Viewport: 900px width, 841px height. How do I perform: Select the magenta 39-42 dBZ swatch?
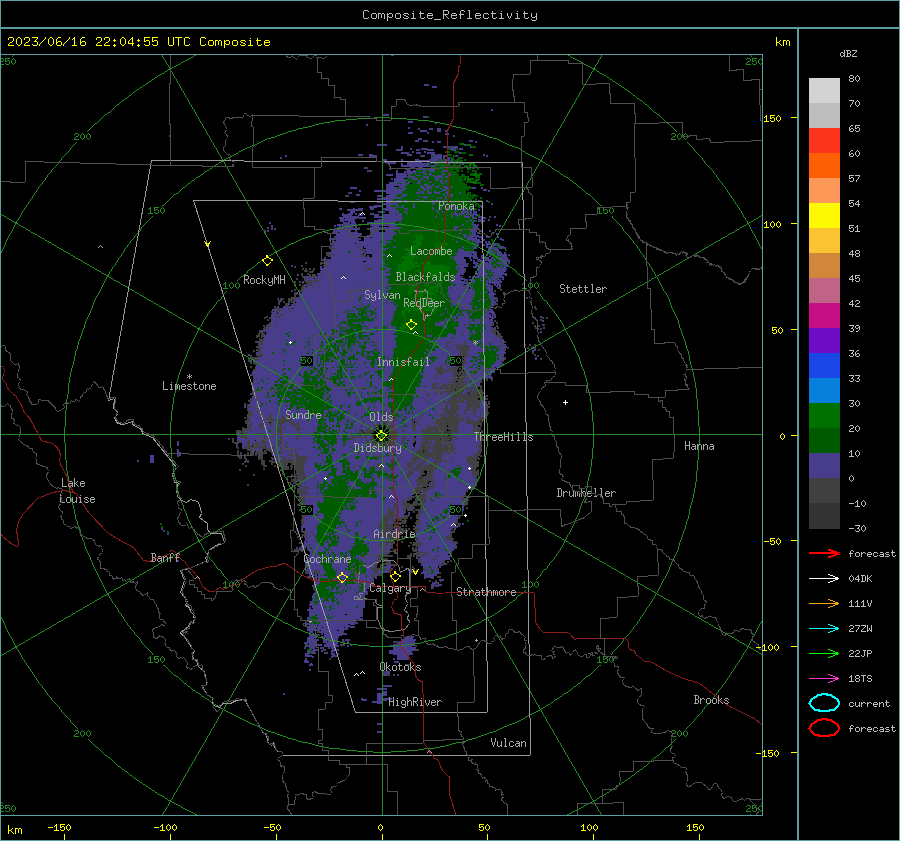(824, 316)
